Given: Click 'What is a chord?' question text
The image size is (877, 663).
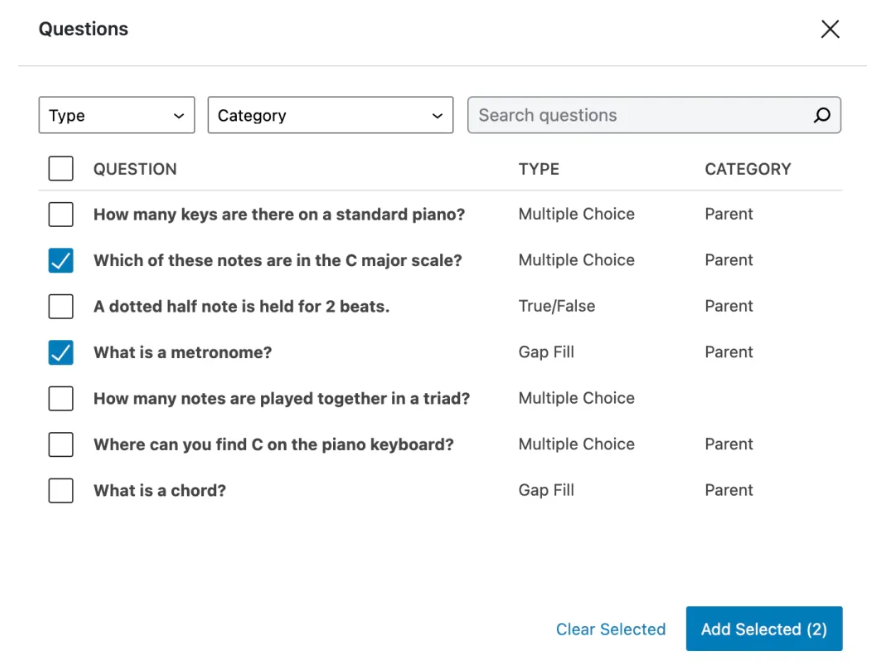Looking at the screenshot, I should click(x=159, y=490).
